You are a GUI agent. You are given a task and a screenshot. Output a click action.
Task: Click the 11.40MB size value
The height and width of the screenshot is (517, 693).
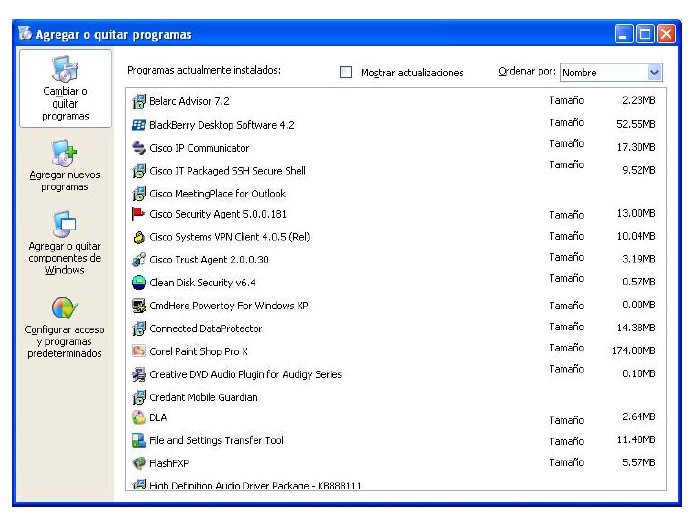click(x=636, y=440)
